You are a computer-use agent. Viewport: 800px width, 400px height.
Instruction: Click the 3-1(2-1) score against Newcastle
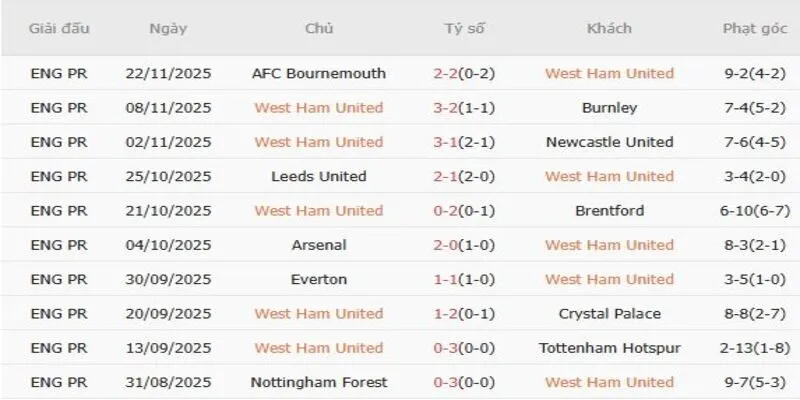click(x=464, y=142)
